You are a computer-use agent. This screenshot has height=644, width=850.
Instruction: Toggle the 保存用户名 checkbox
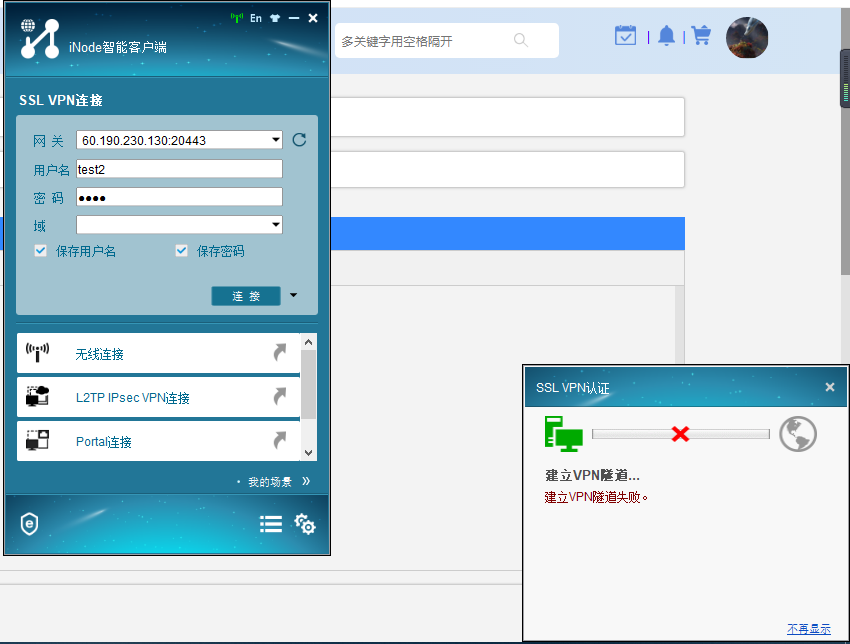click(40, 250)
